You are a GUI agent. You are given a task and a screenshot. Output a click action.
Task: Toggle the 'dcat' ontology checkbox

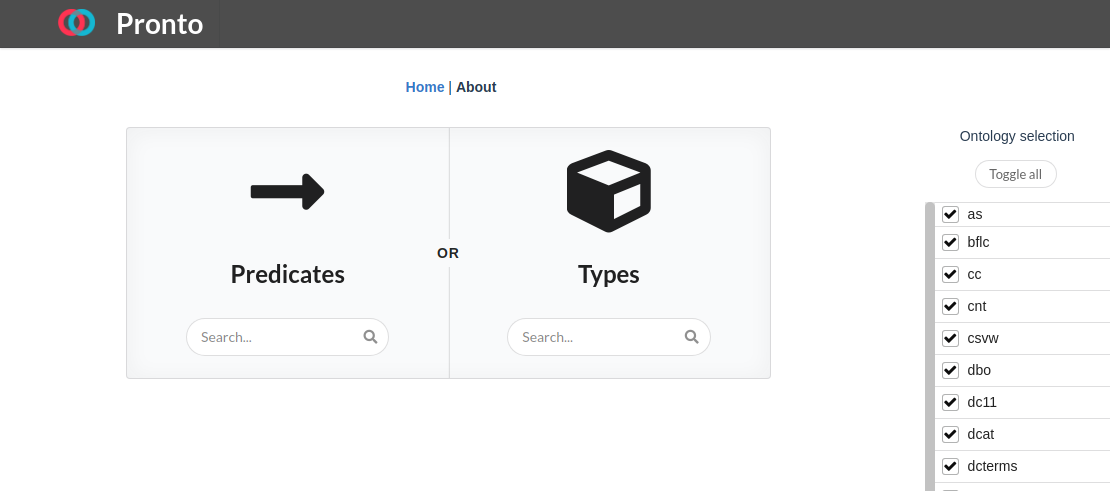click(950, 434)
